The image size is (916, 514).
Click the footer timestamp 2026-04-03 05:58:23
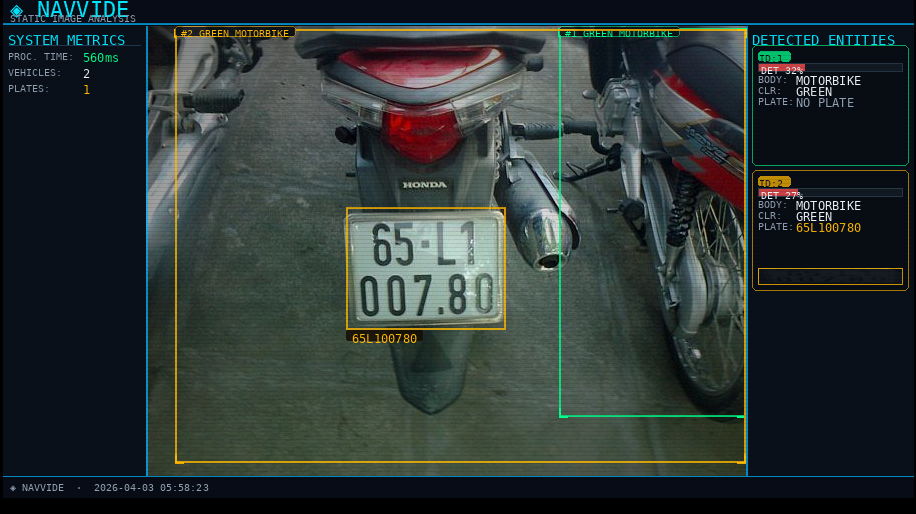(151, 488)
